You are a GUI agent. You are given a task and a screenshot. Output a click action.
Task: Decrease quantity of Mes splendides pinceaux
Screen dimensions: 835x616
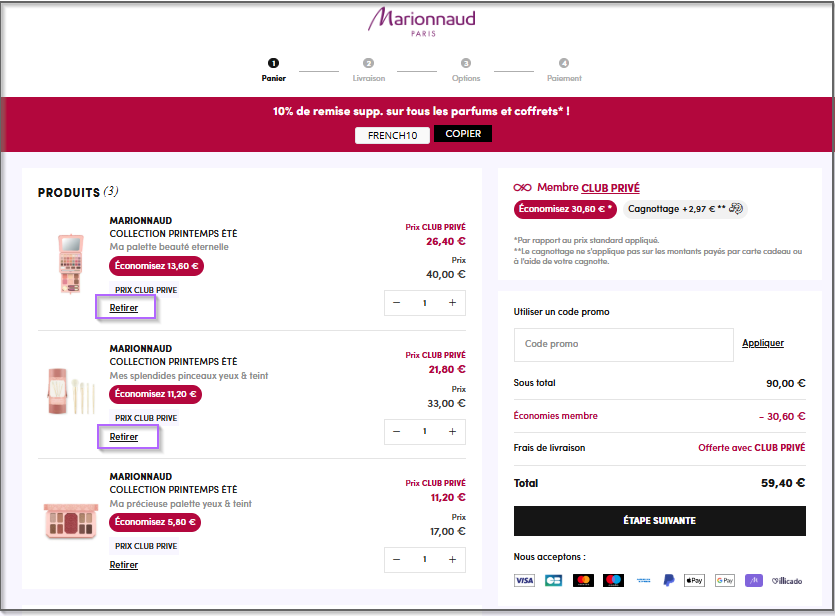[396, 431]
